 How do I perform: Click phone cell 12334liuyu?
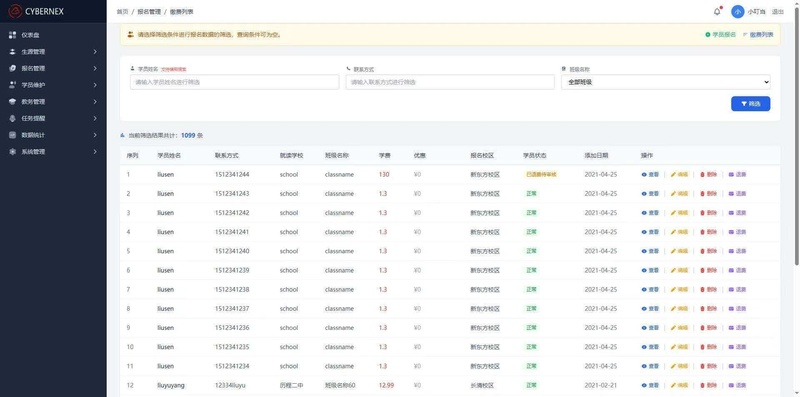(230, 385)
